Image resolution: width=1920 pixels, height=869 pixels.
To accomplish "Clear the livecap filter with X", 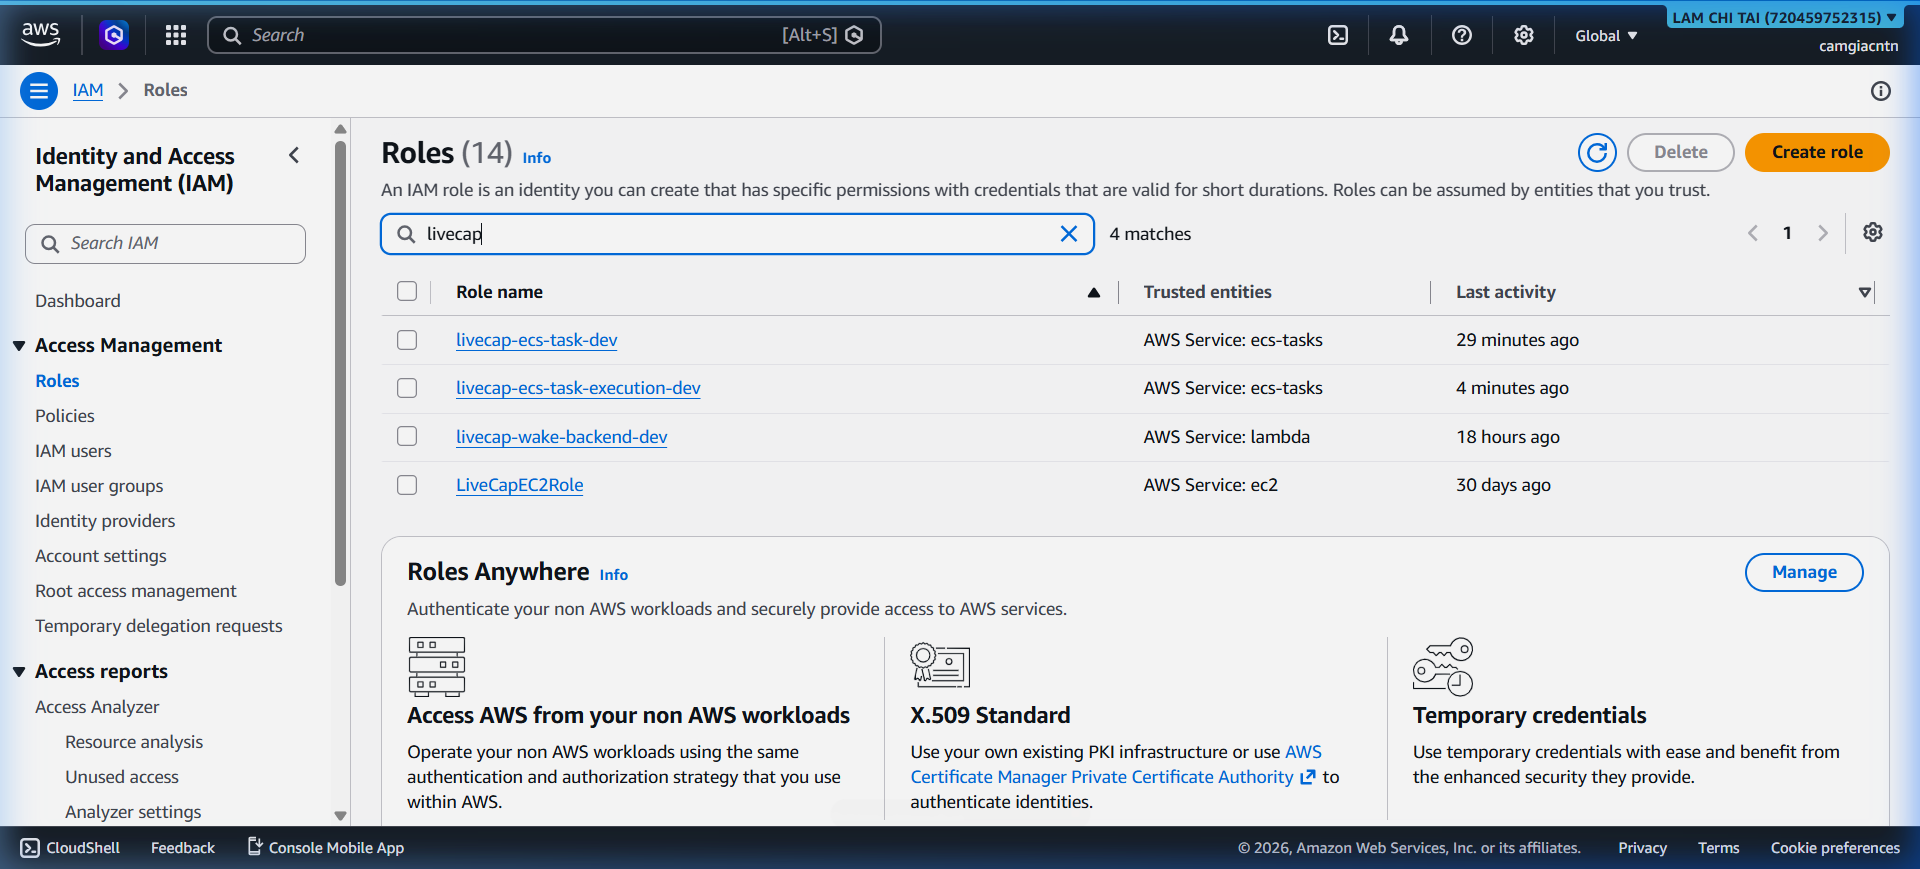I will (x=1069, y=234).
